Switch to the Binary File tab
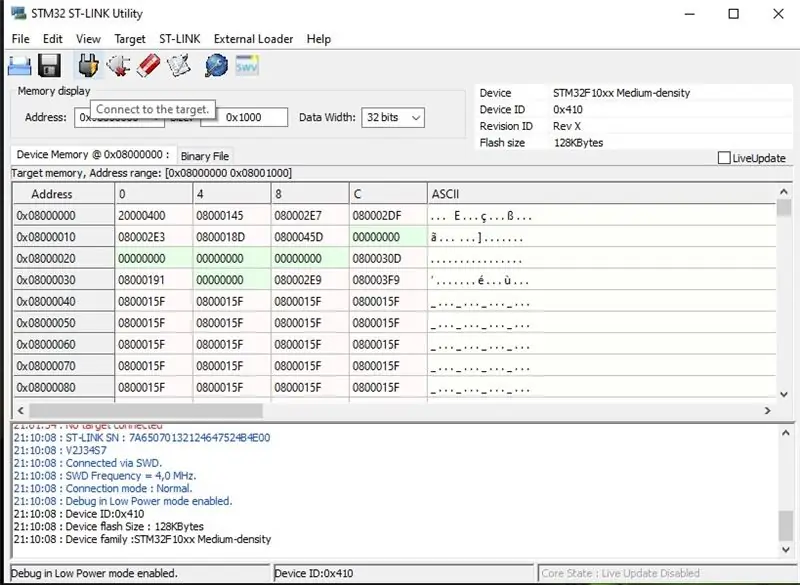Viewport: 800px width, 585px height. [x=205, y=156]
